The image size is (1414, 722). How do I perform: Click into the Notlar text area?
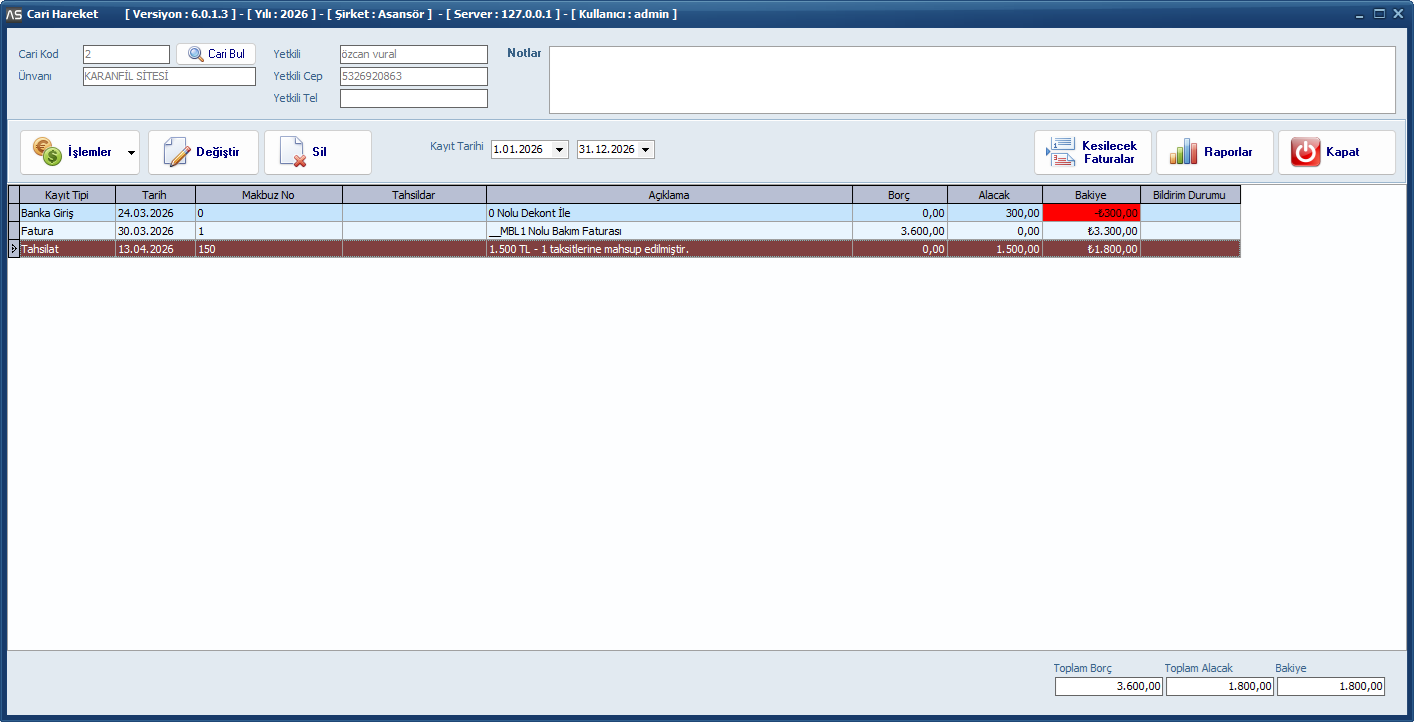pos(971,80)
